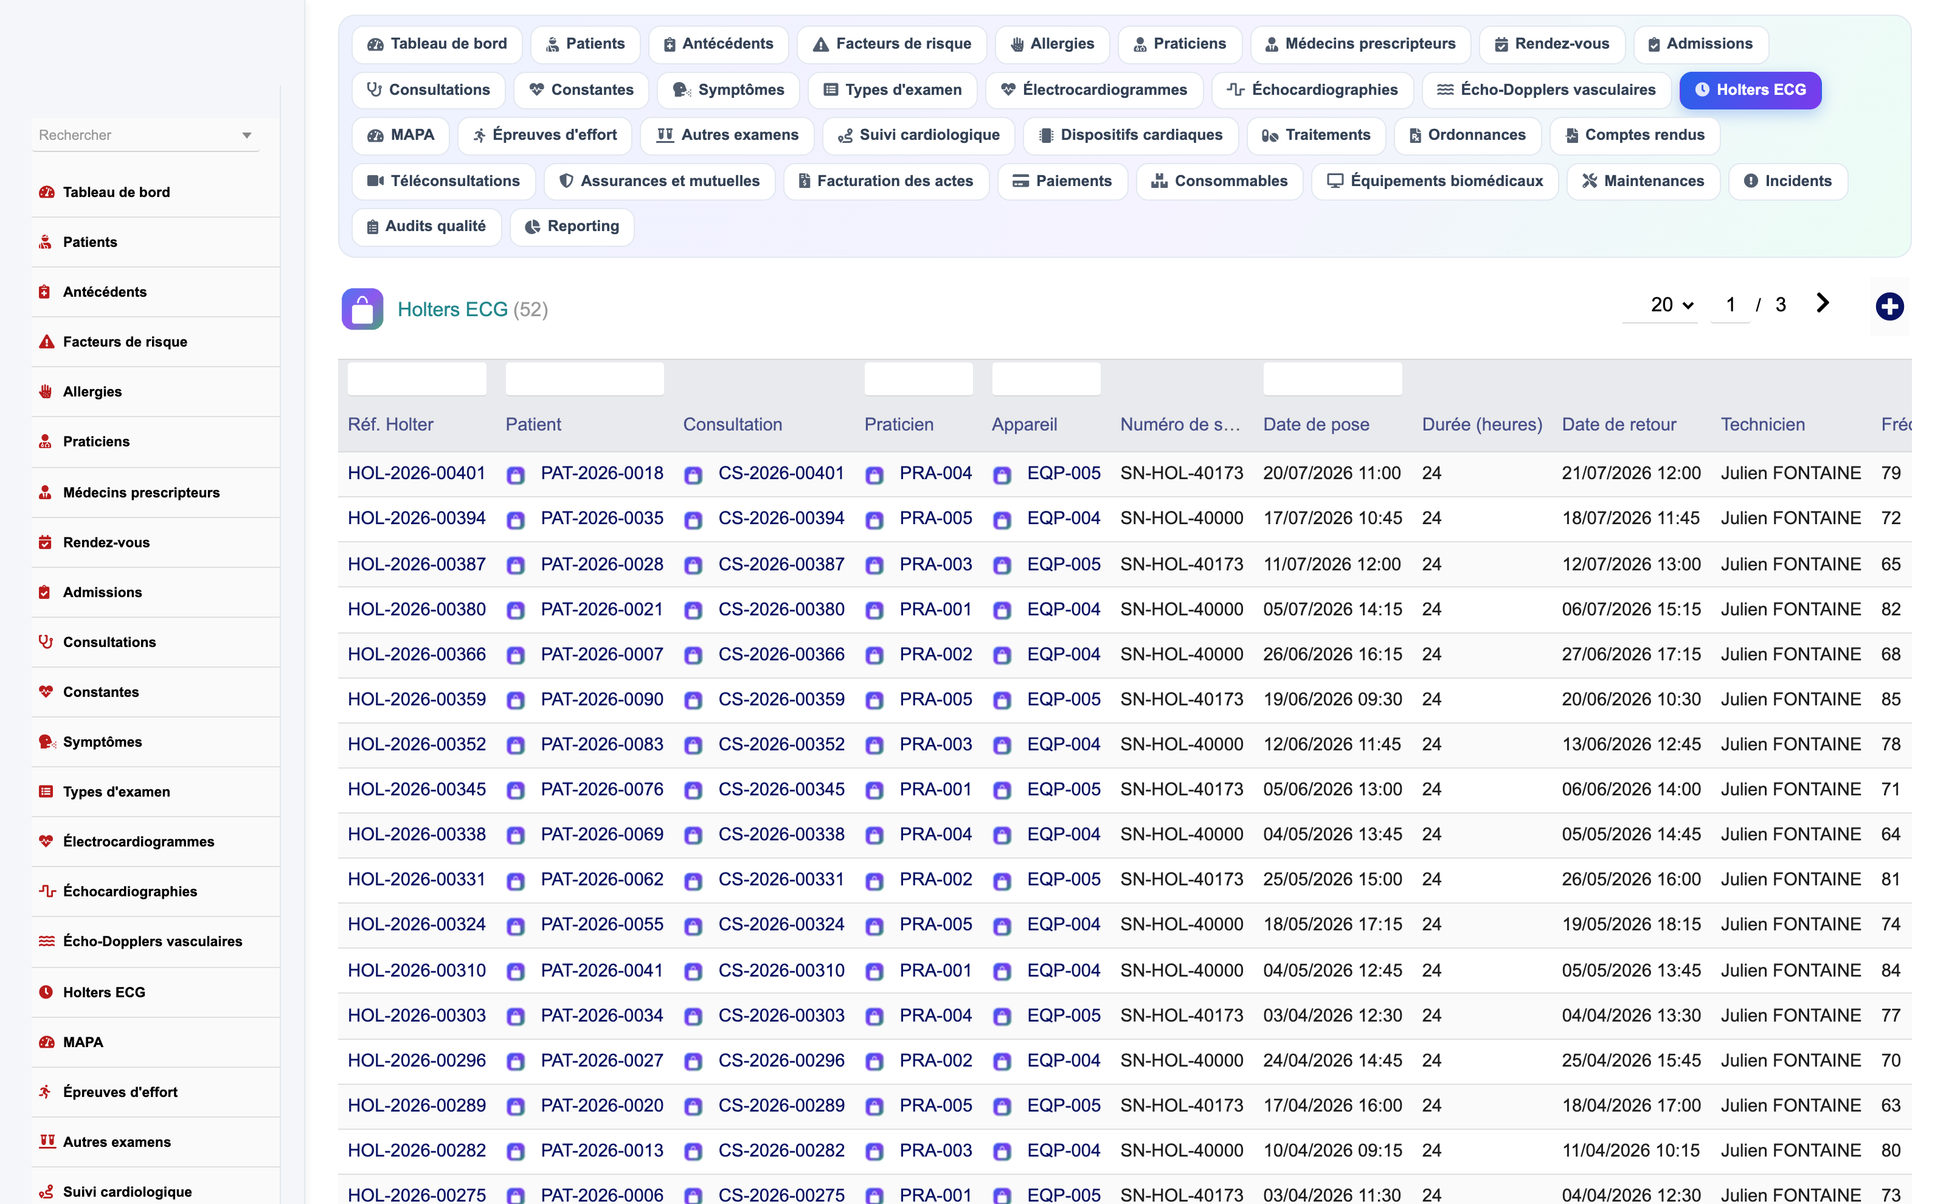Open the Téléconsultations tab

pyautogui.click(x=443, y=181)
